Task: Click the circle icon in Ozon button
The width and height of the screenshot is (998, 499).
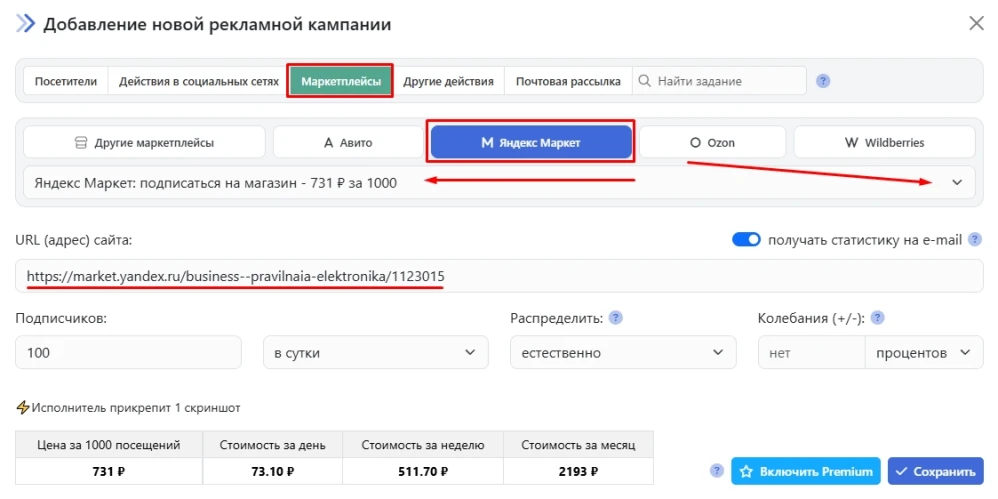Action: pos(696,143)
